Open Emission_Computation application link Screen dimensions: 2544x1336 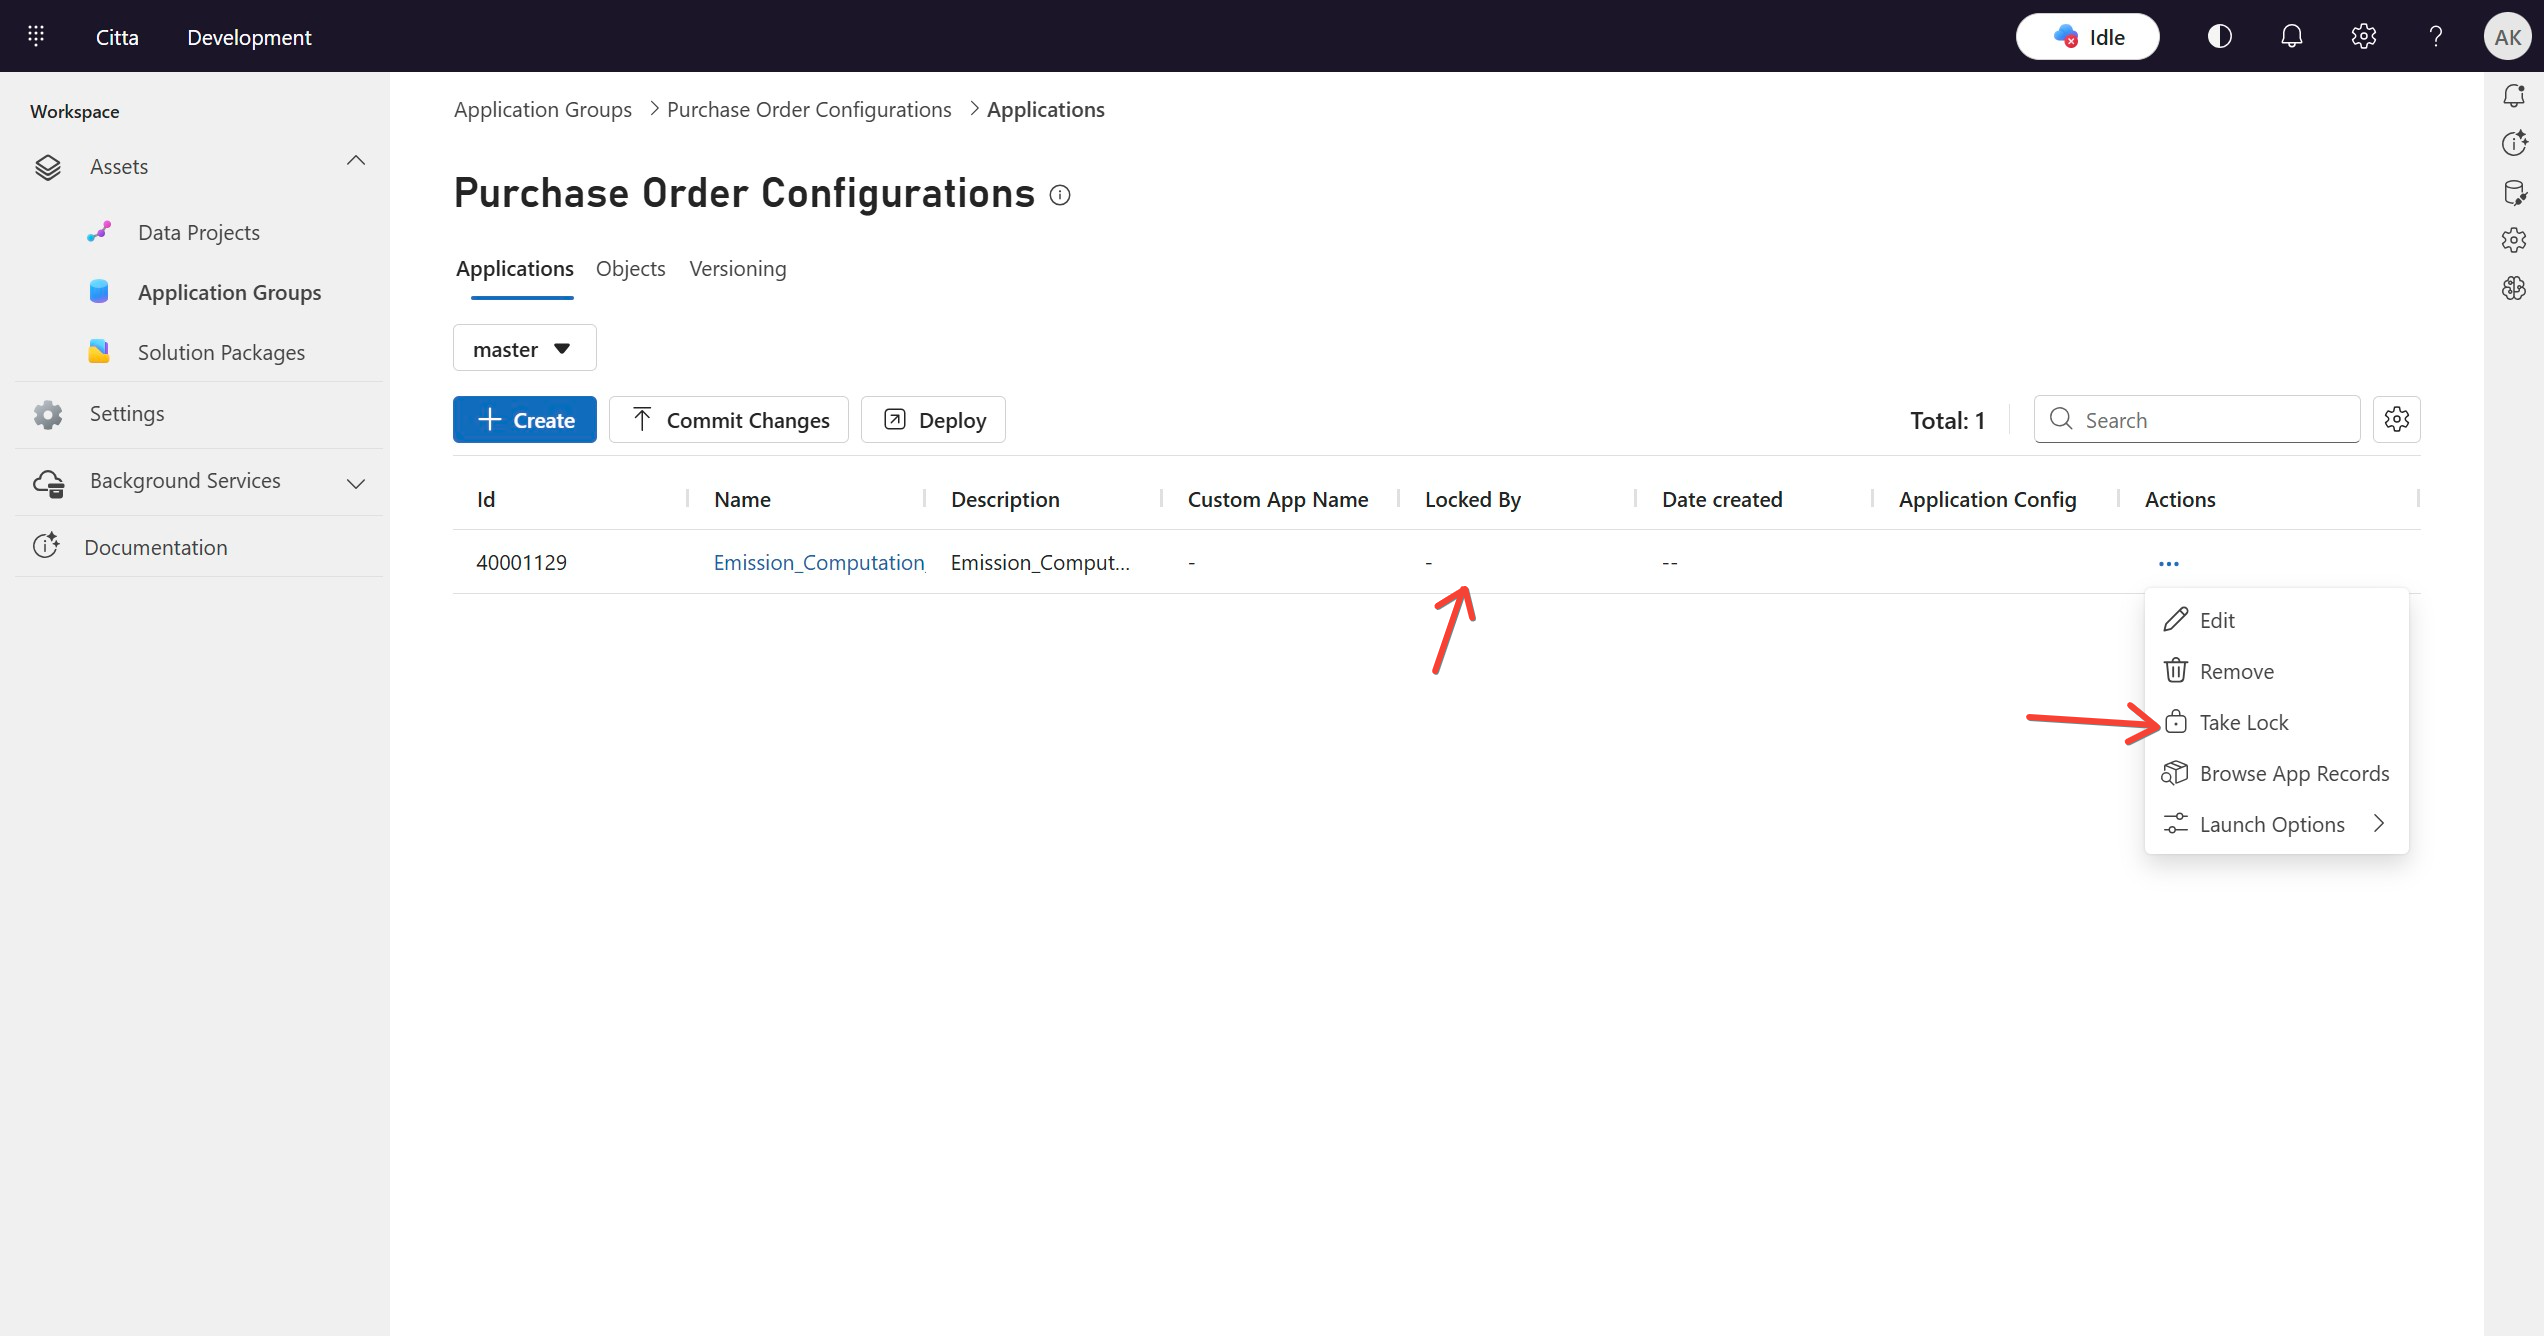tap(818, 563)
